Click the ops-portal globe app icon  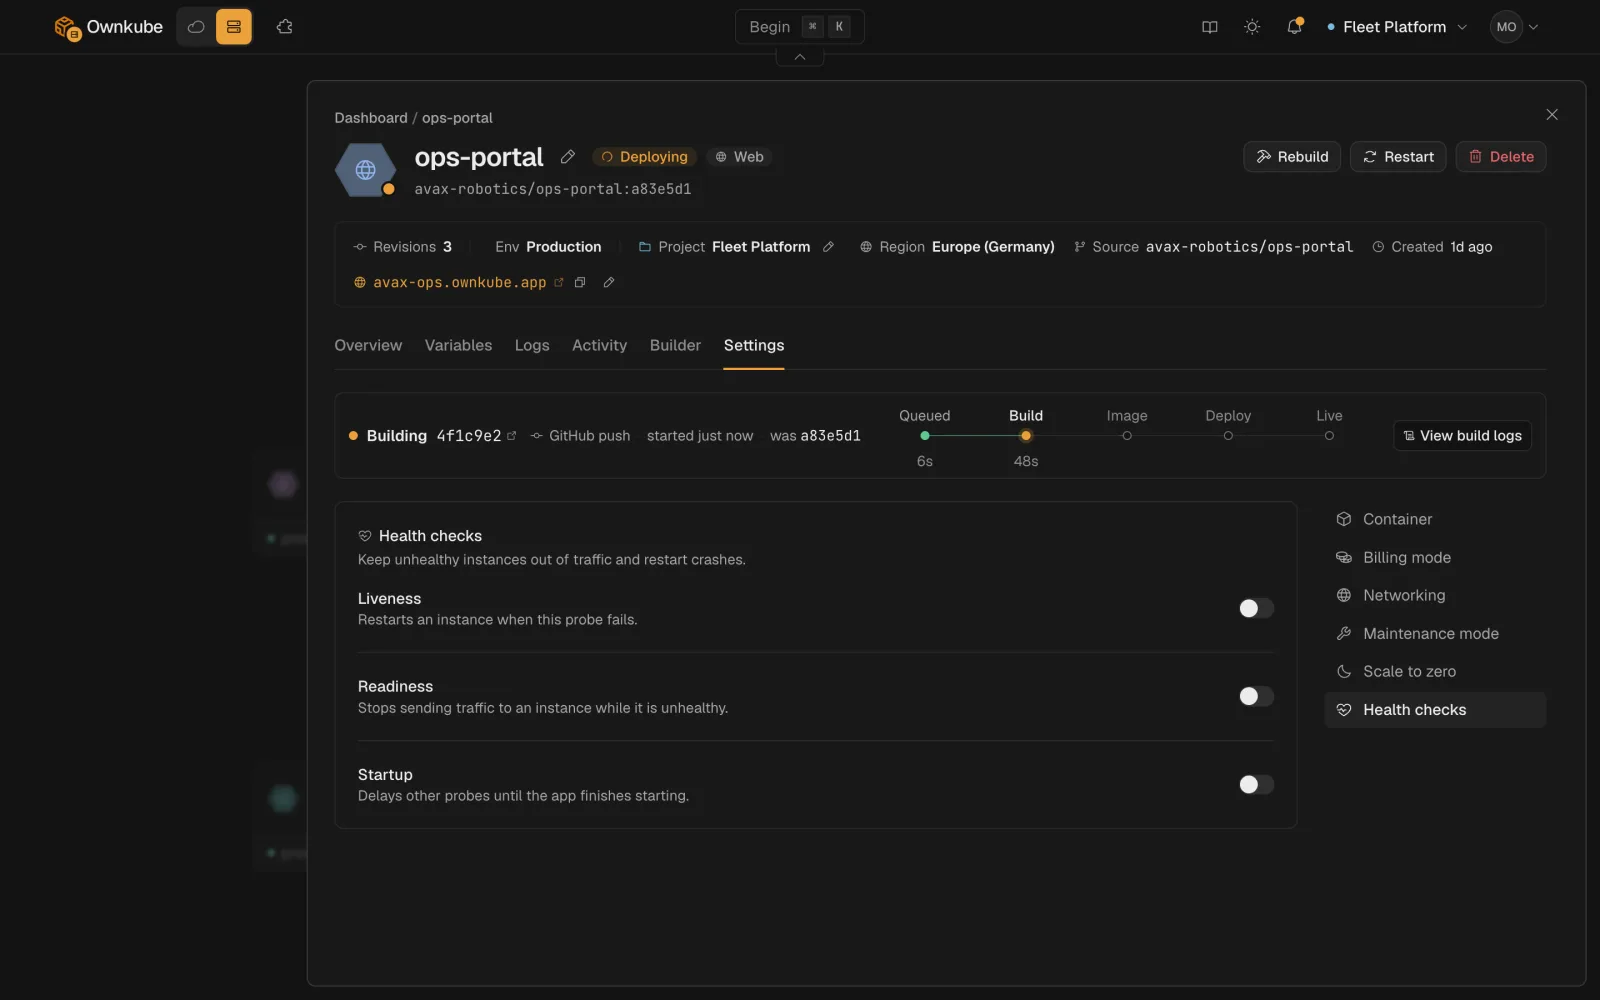pos(366,170)
